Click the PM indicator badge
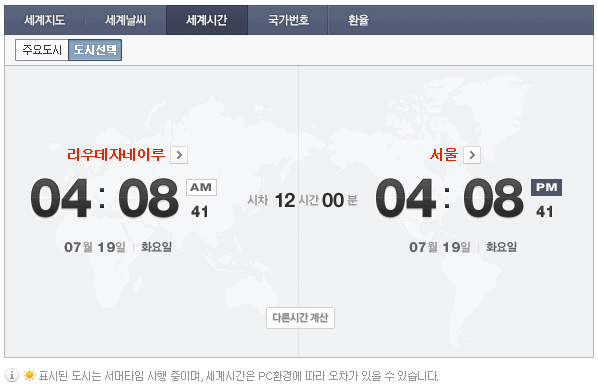This screenshot has height=387, width=598. pyautogui.click(x=546, y=187)
